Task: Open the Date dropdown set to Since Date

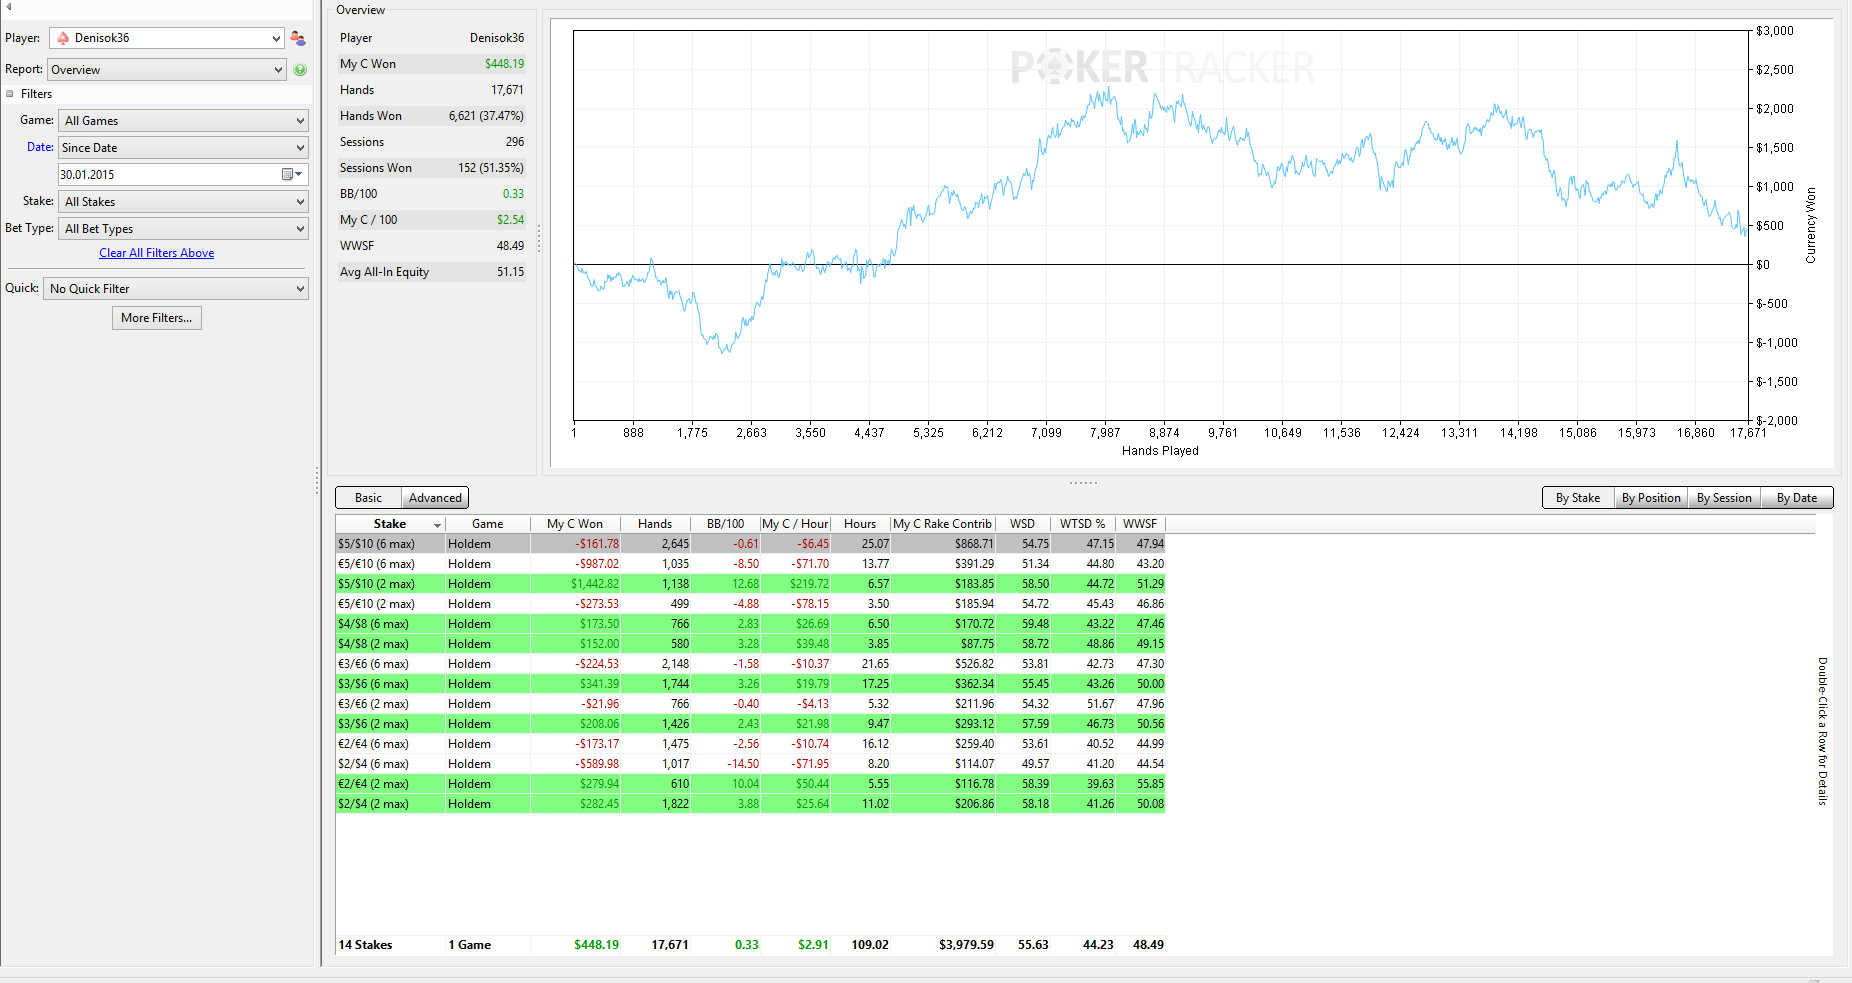Action: [183, 148]
